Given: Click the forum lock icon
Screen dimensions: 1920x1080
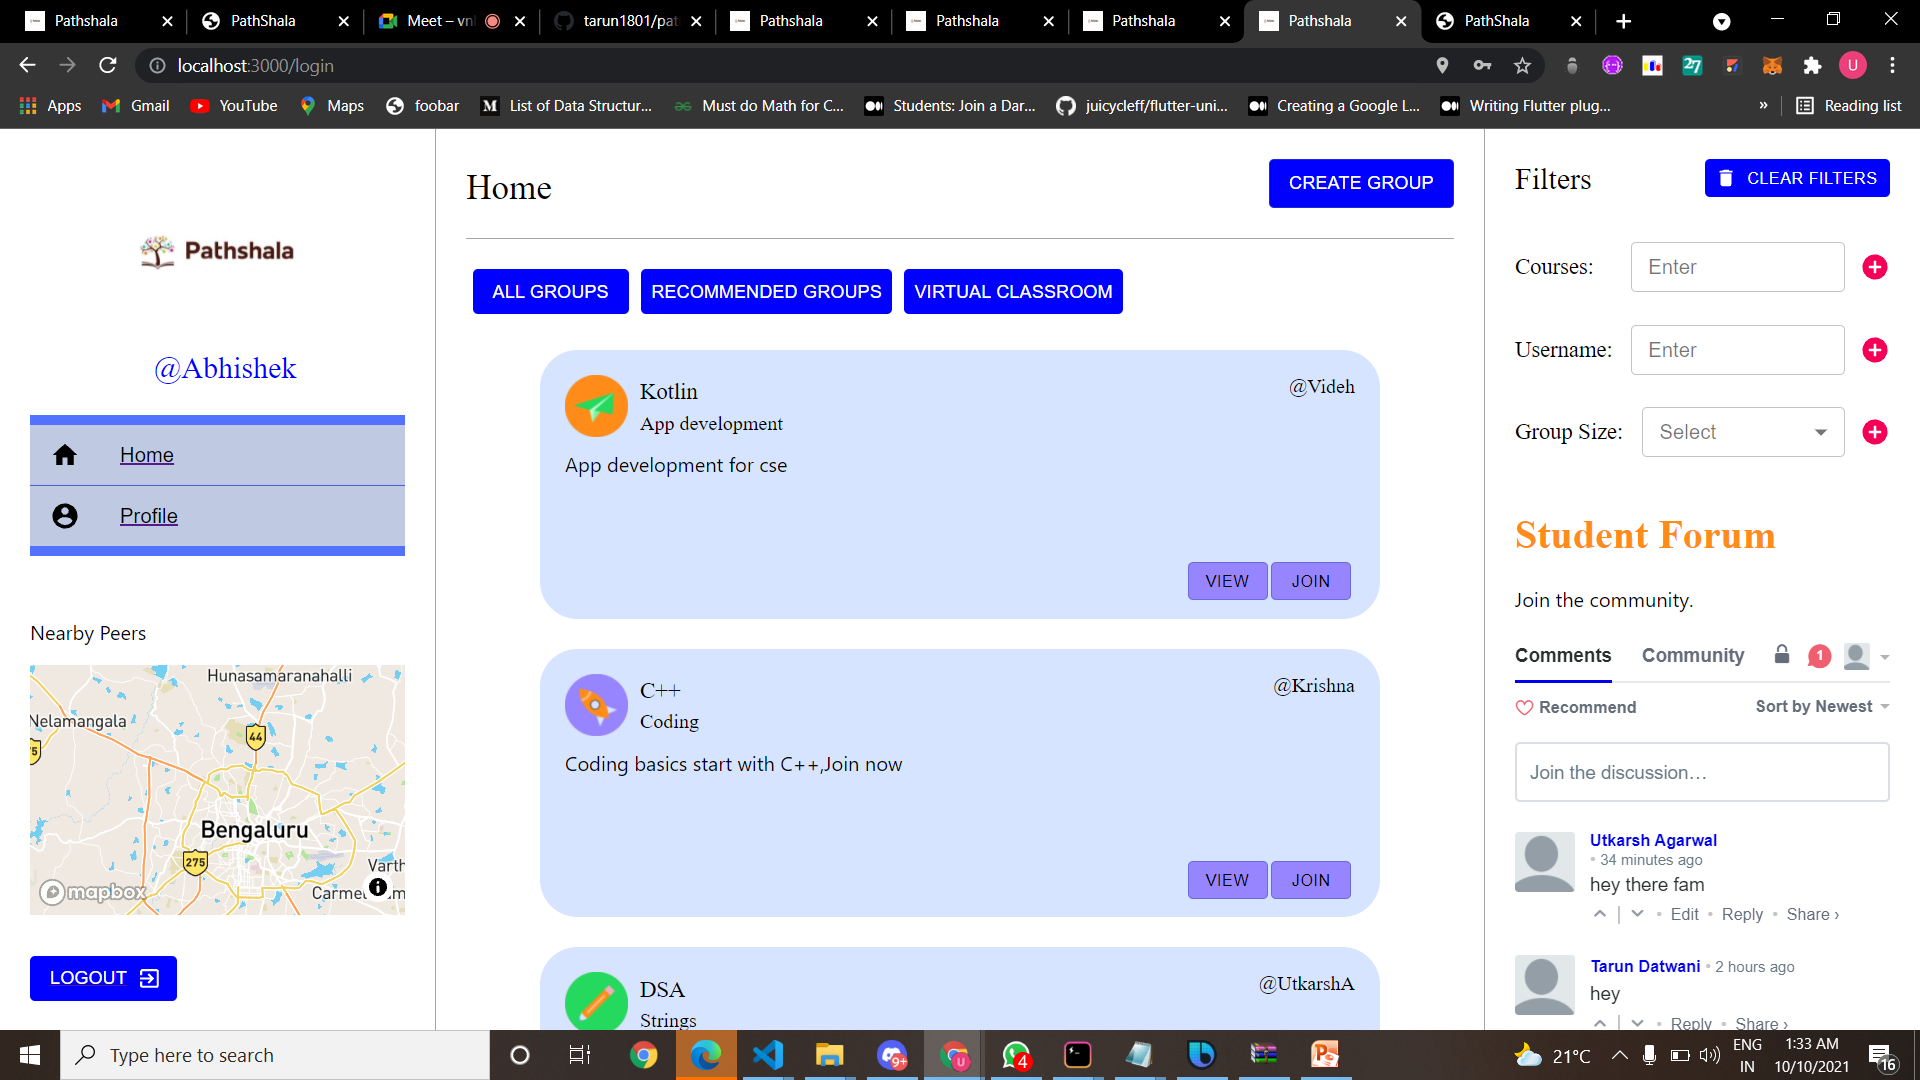Looking at the screenshot, I should pyautogui.click(x=1782, y=655).
